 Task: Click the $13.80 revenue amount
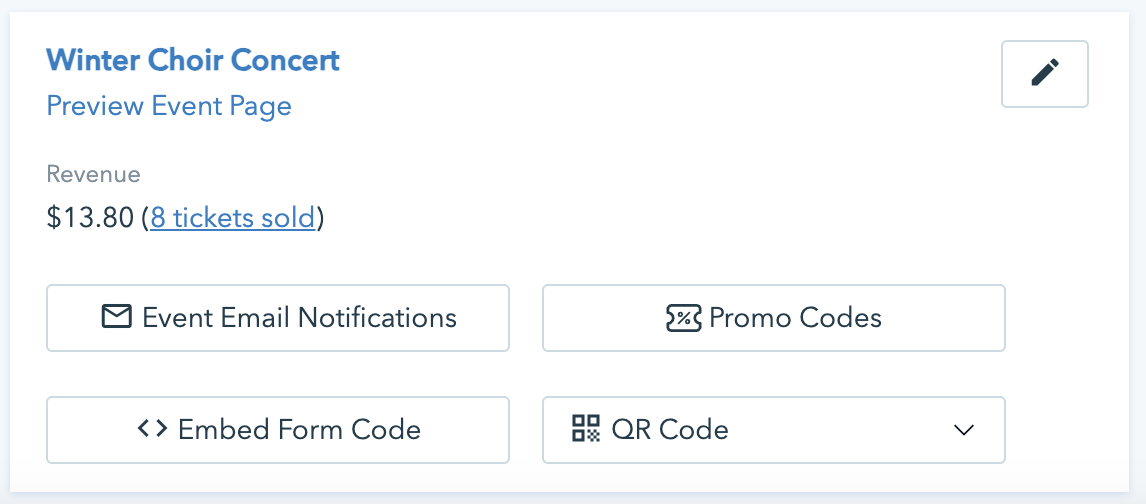click(x=90, y=217)
